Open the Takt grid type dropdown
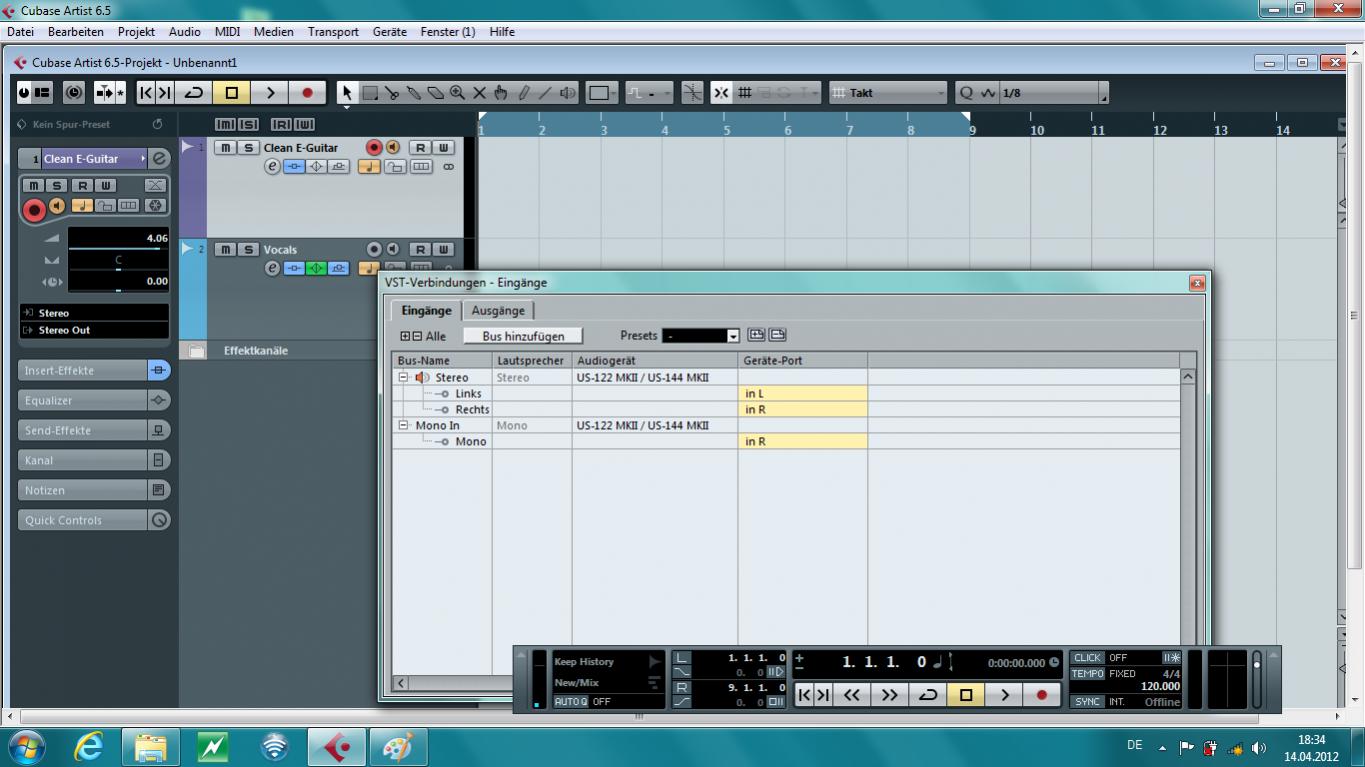 [x=888, y=93]
